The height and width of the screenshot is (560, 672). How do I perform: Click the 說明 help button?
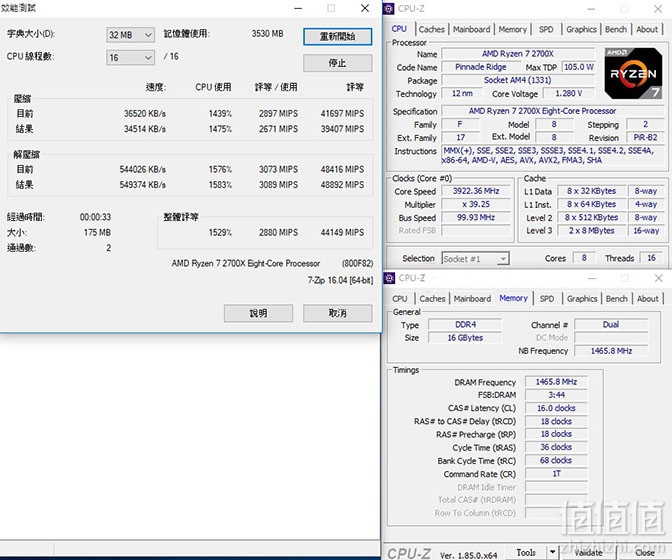258,313
